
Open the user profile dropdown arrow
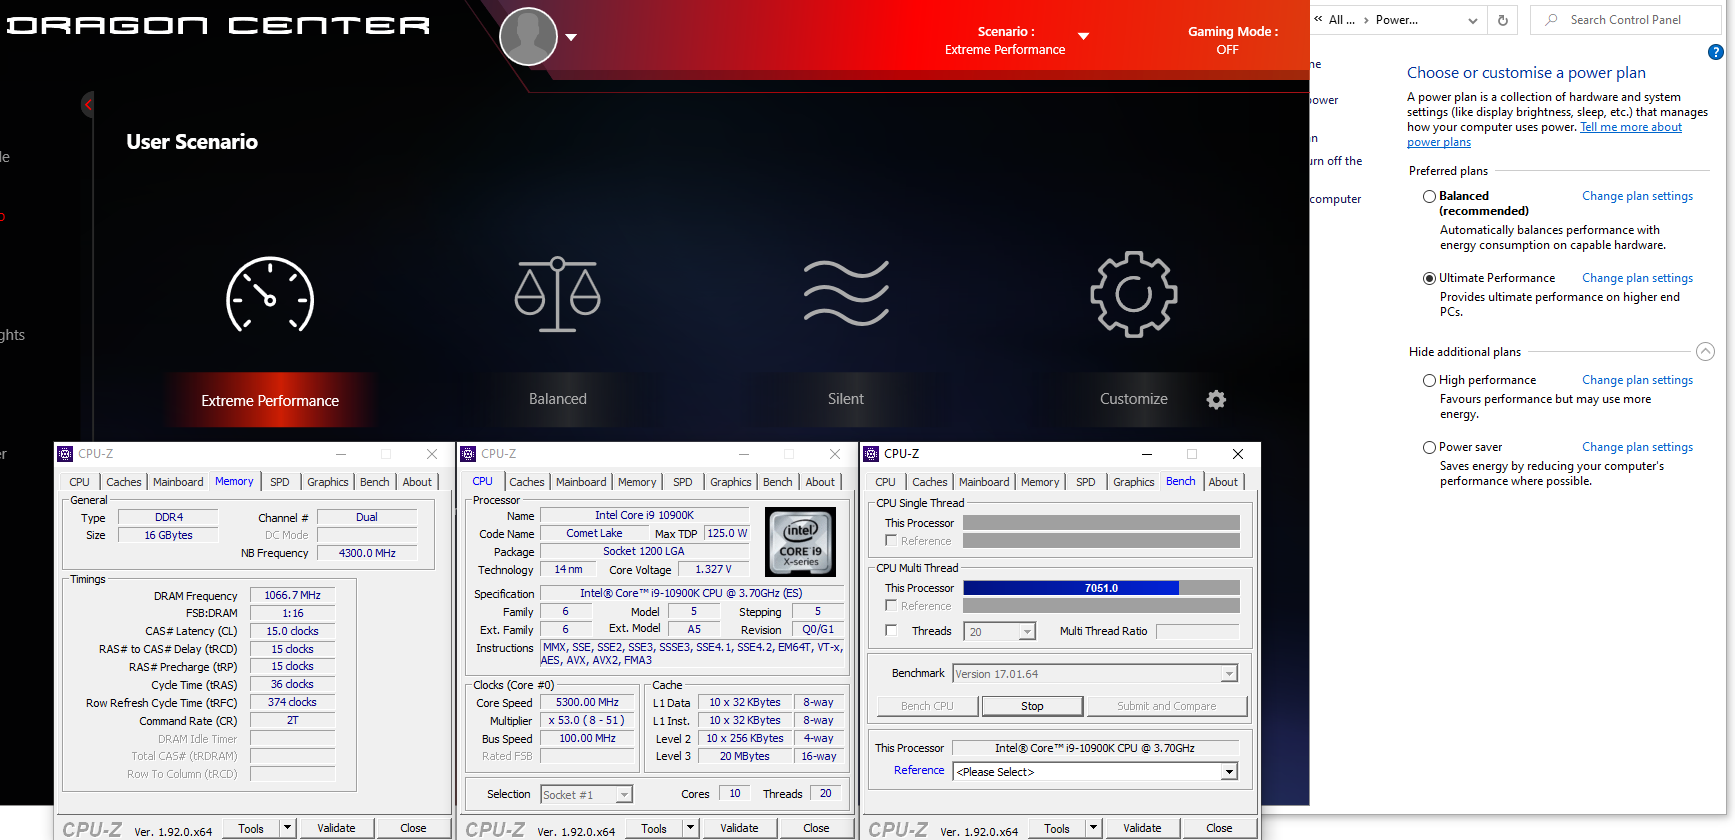point(571,37)
